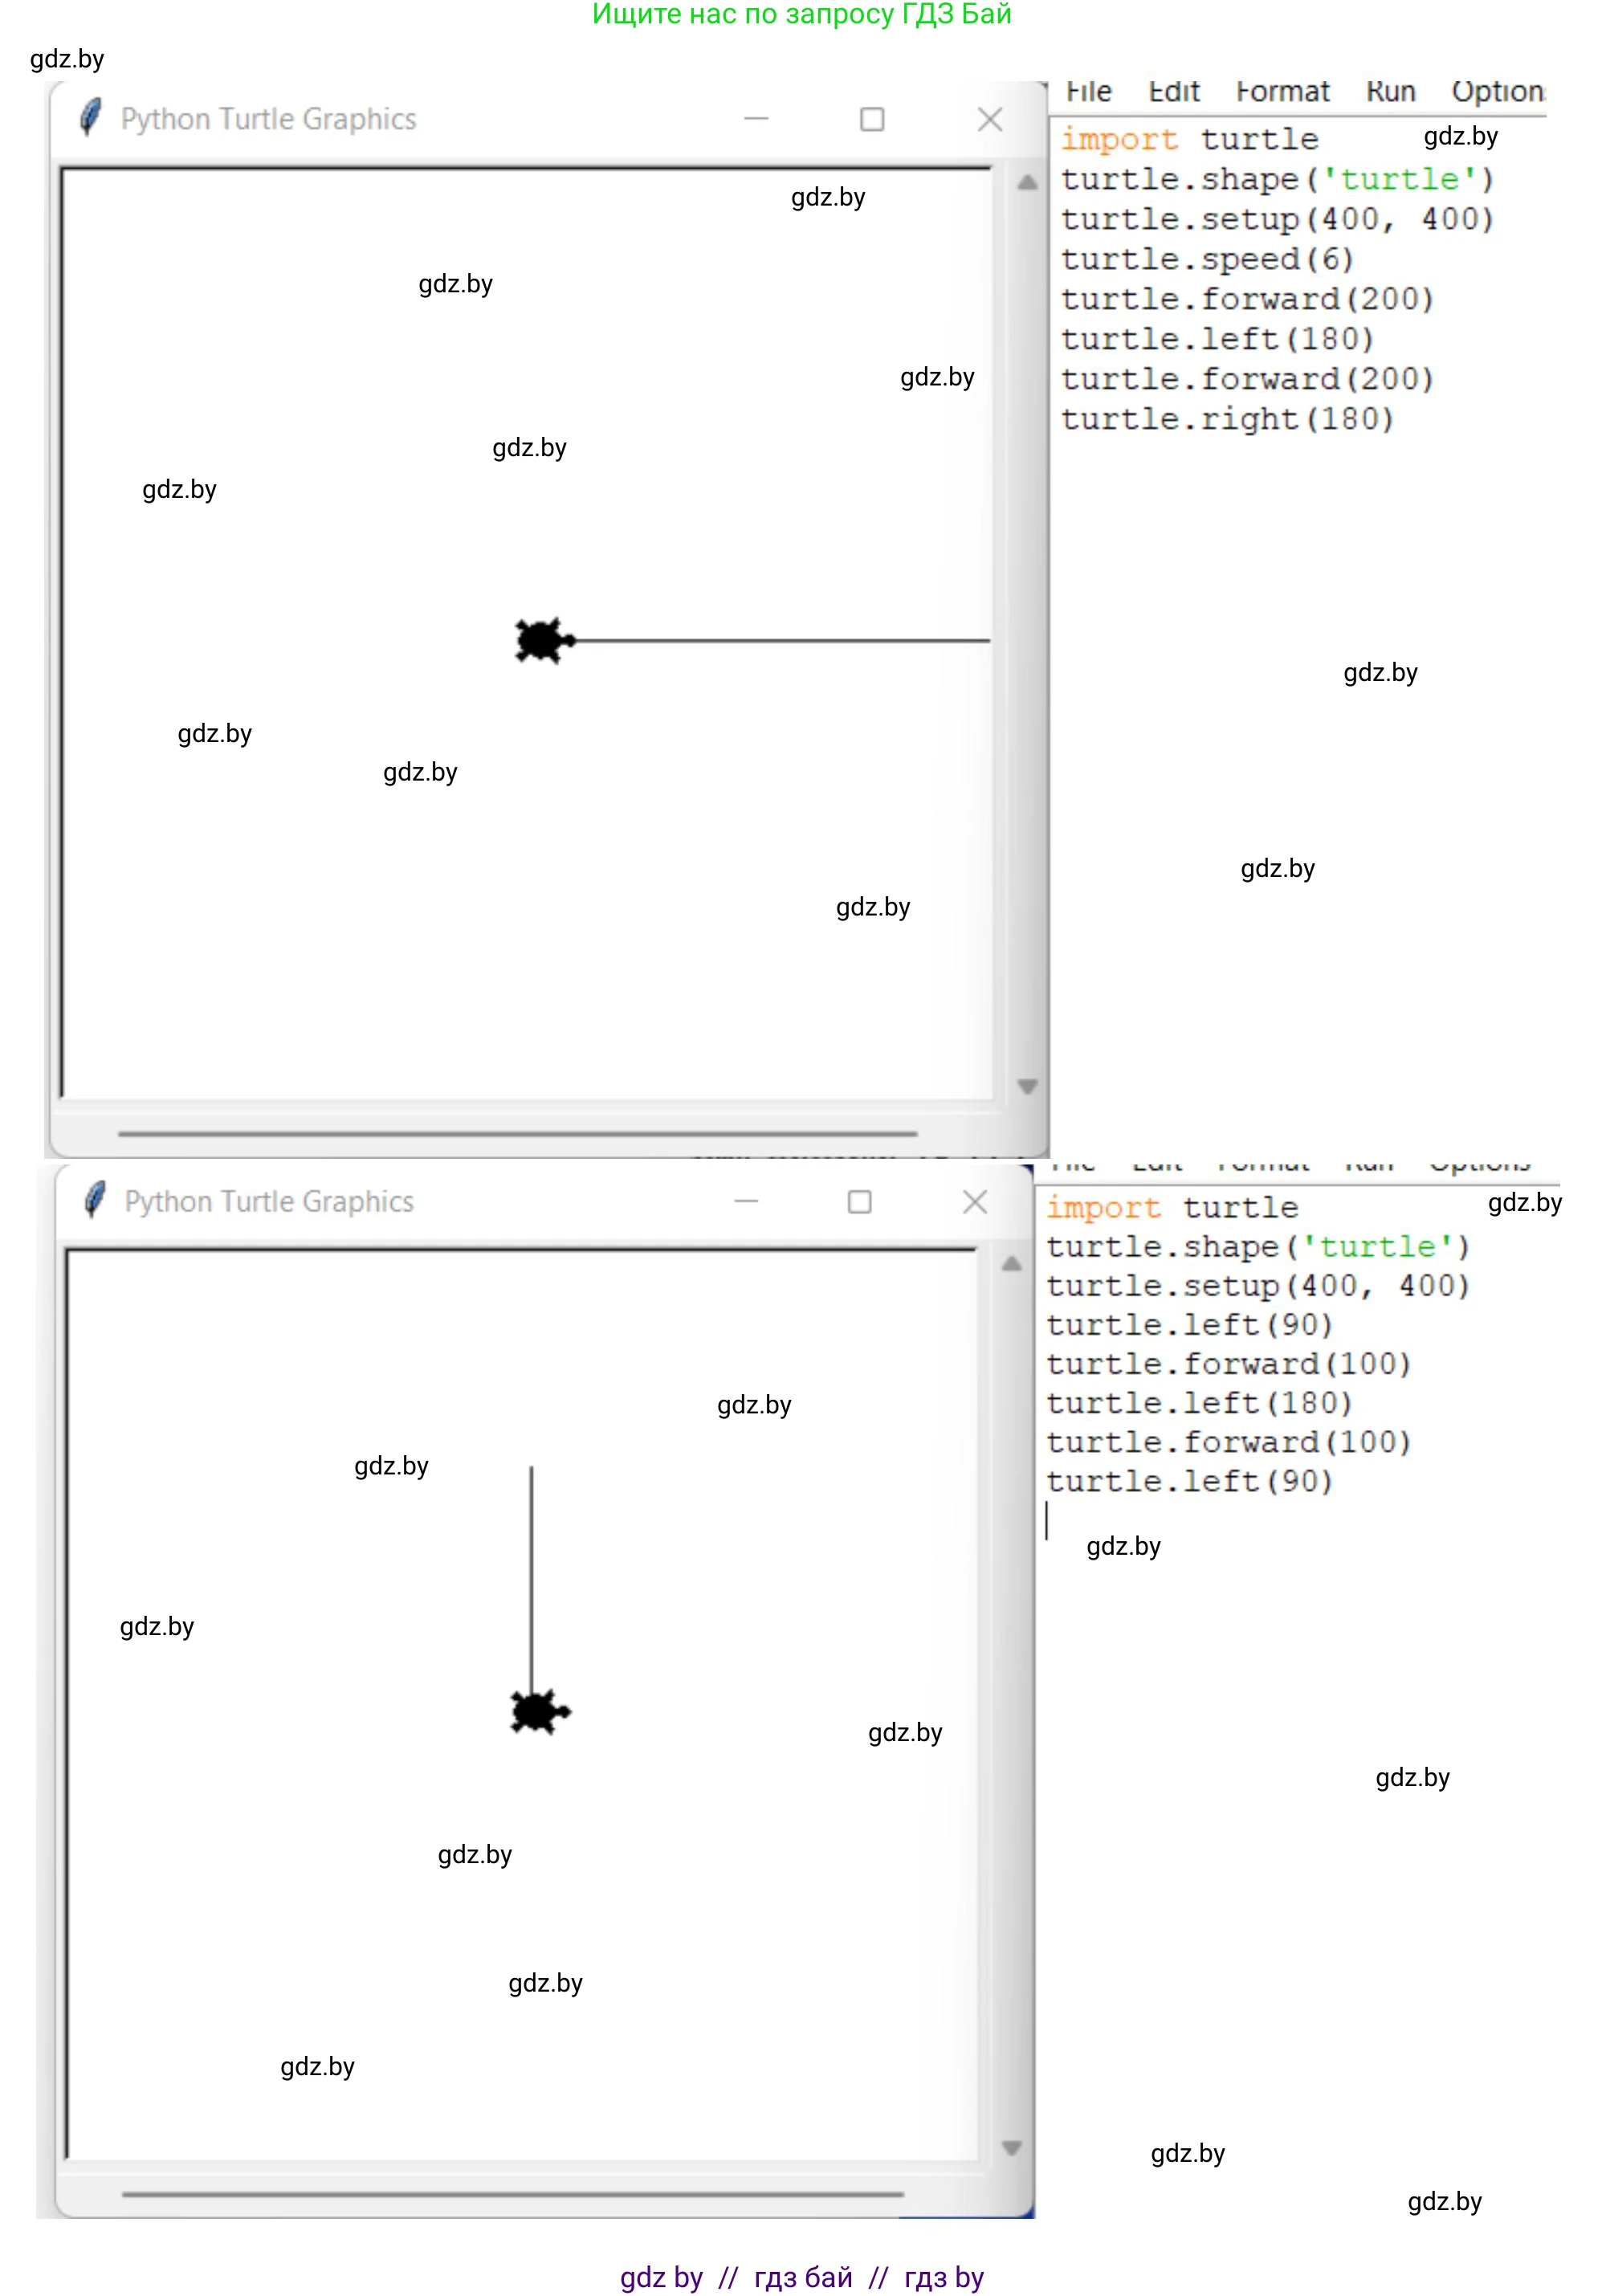This screenshot has height=2296, width=1606.
Task: Open the File menu in top editor
Action: 1088,92
